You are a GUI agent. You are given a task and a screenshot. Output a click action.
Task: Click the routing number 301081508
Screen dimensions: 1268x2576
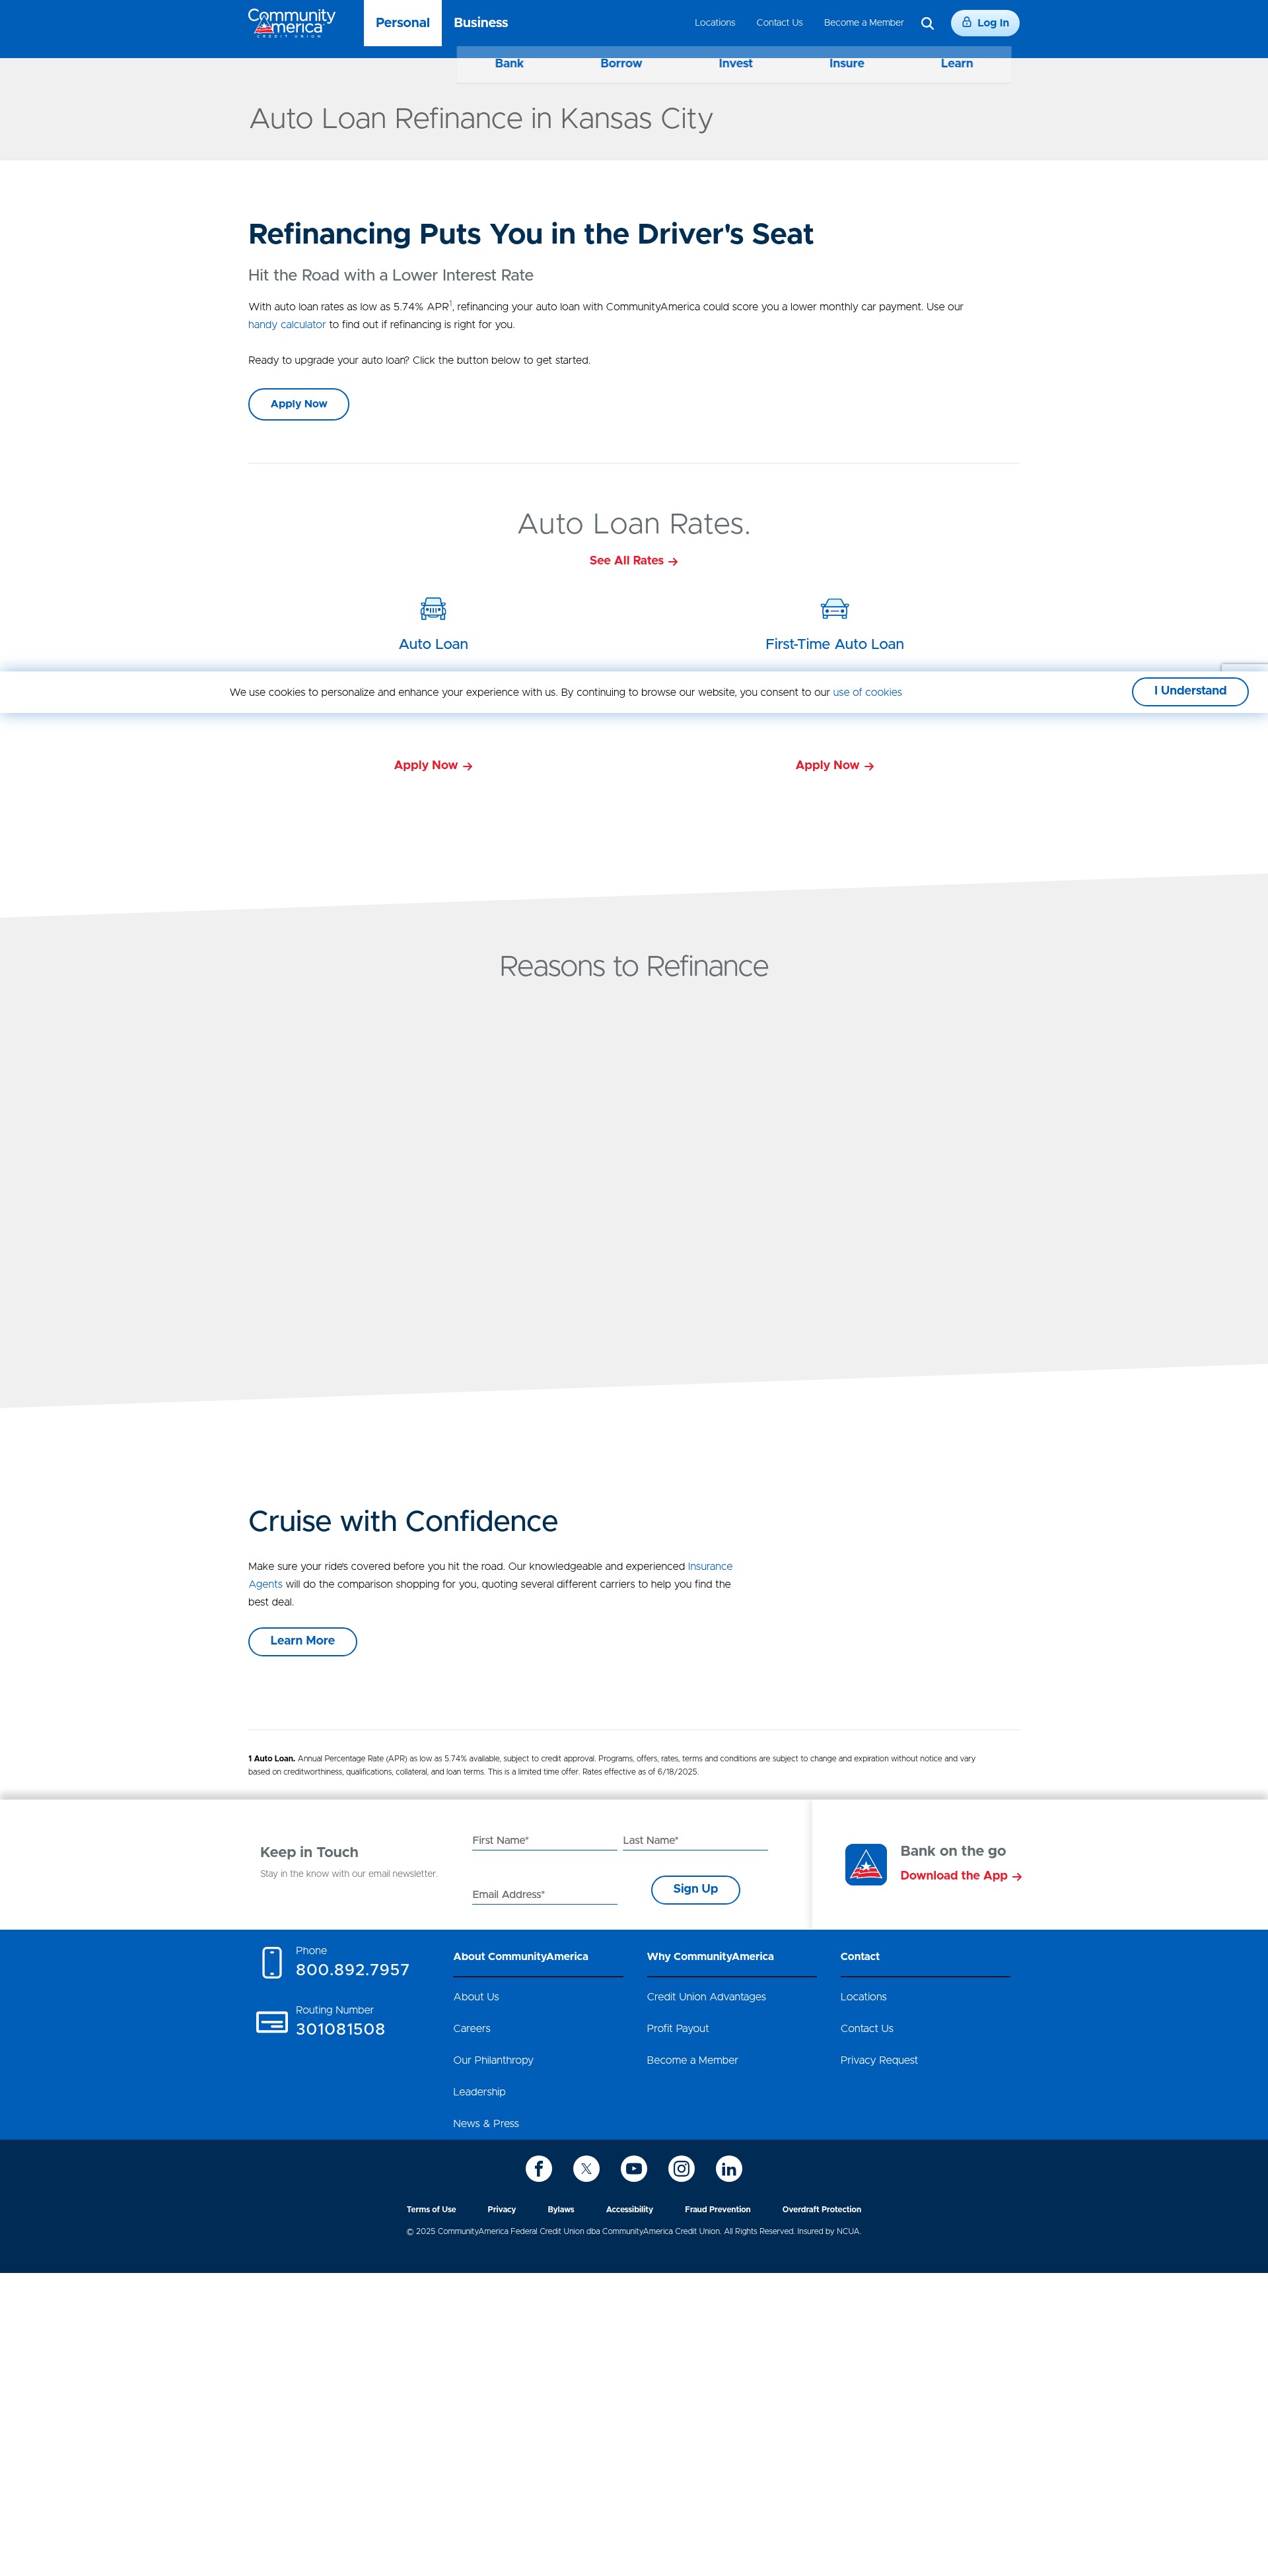point(340,2029)
